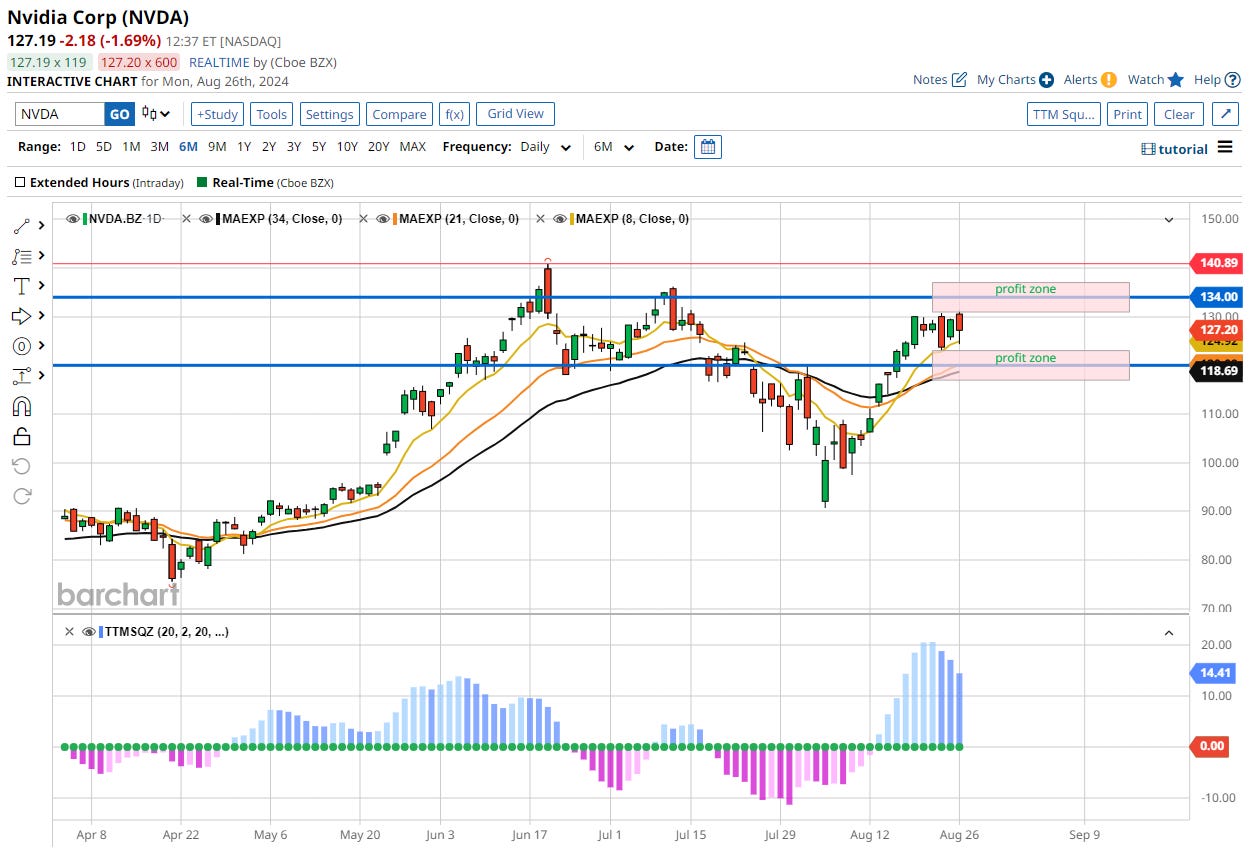Click the GO button

[119, 114]
